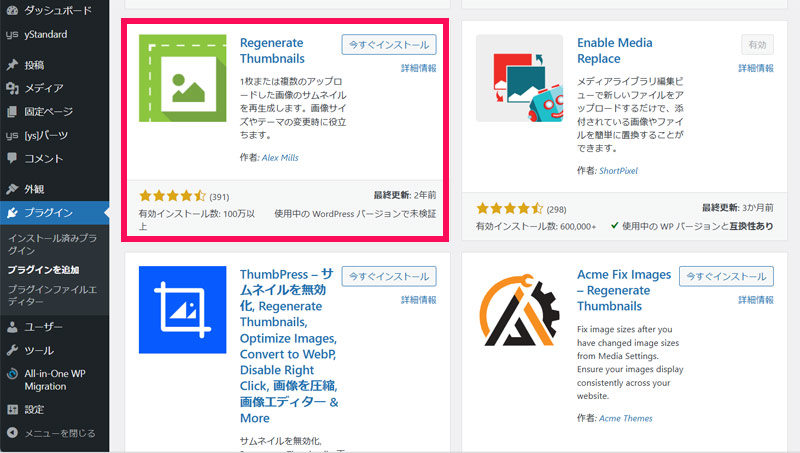Open Enable Media Replace title link

(x=614, y=51)
